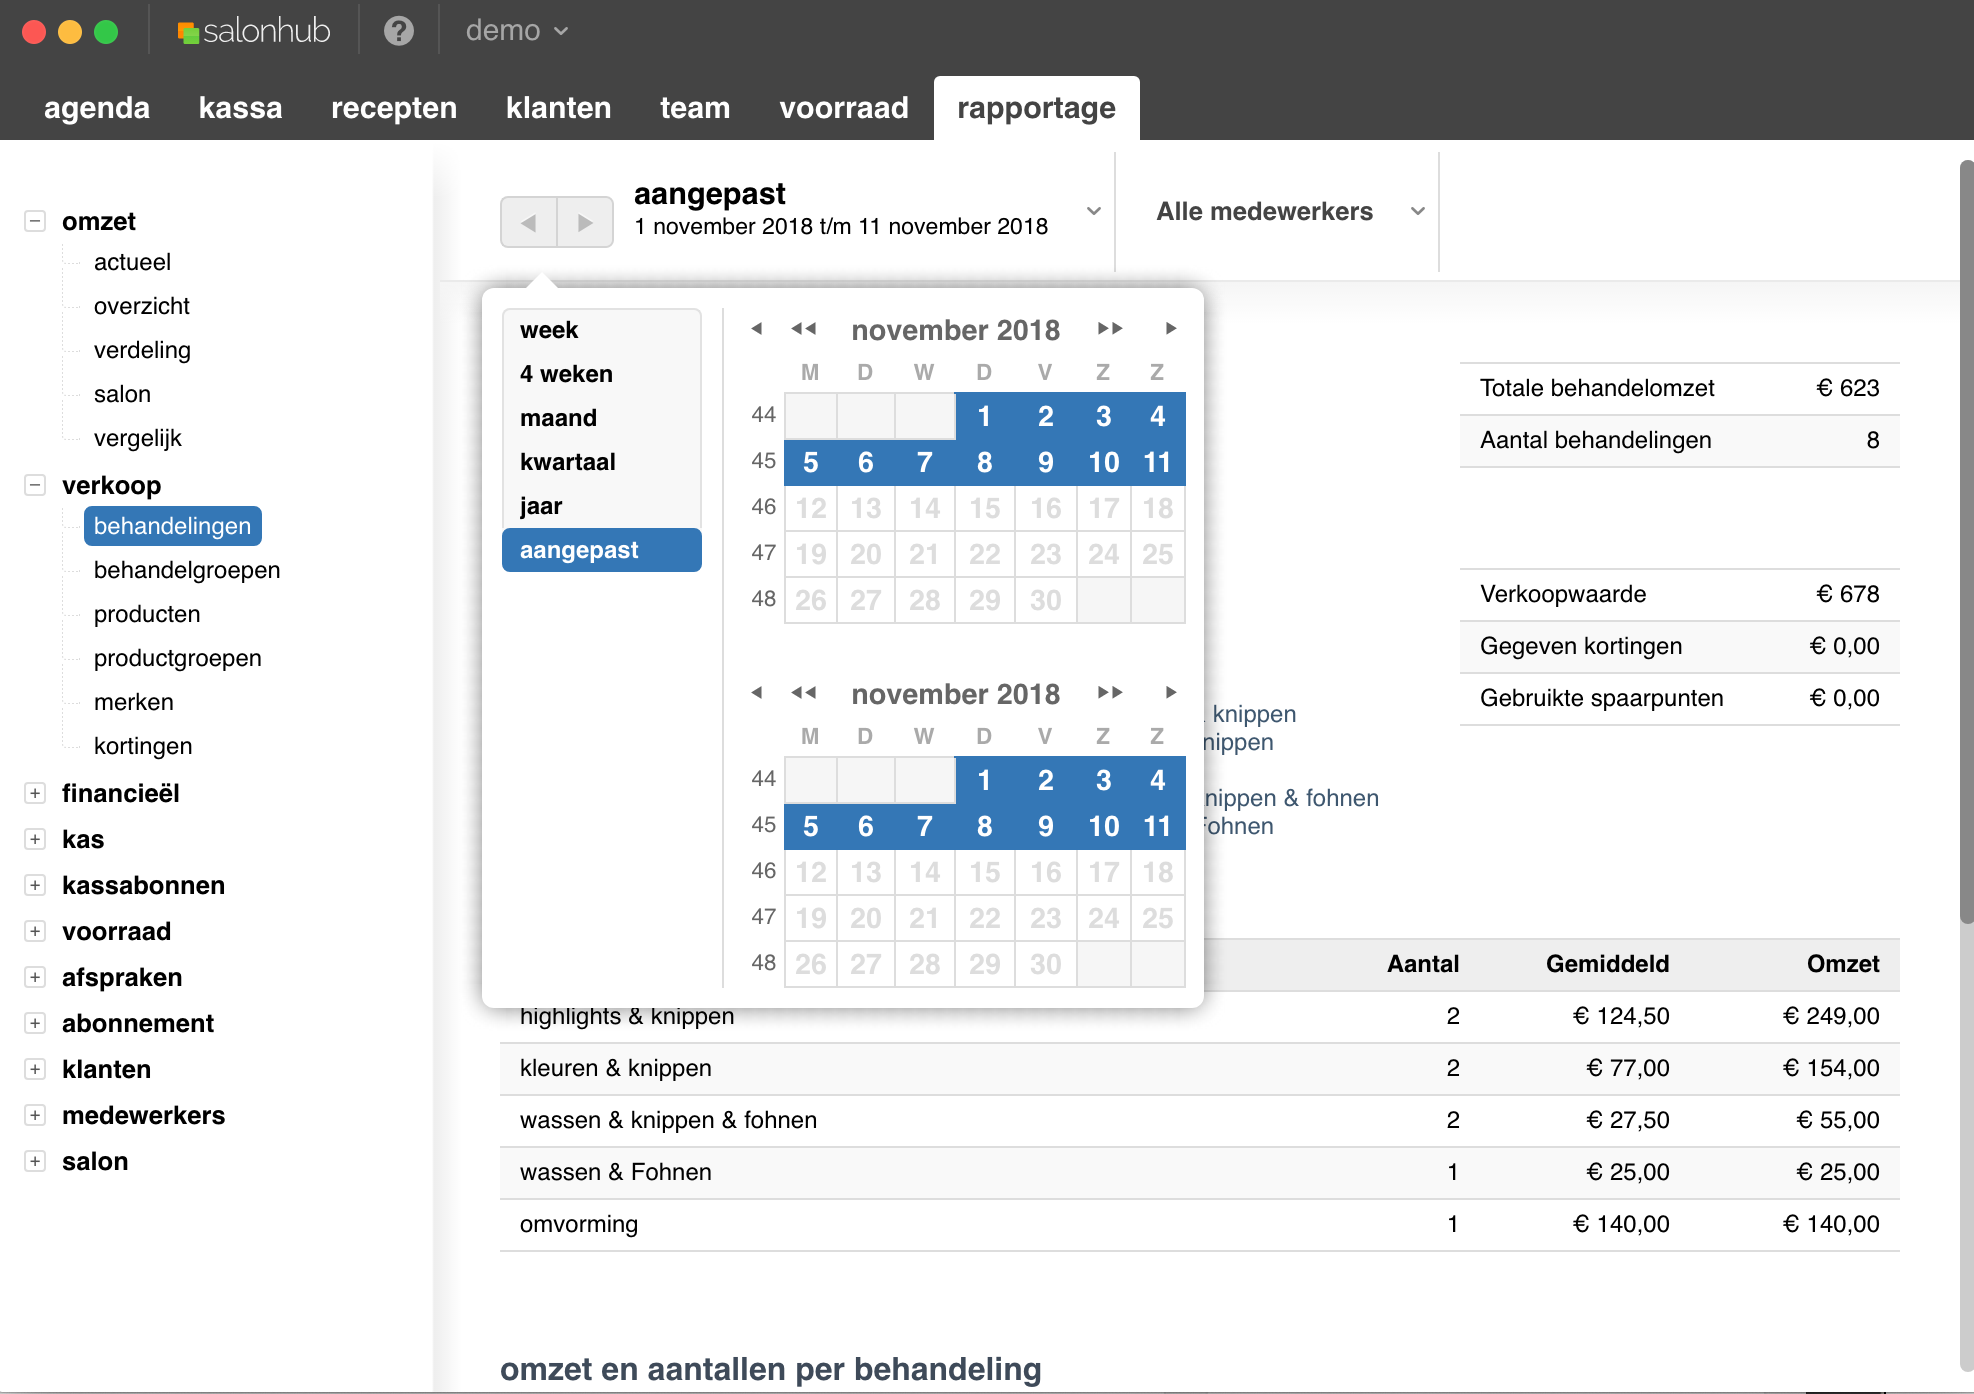
Task: Open verdeling under omzet
Action: click(x=142, y=350)
